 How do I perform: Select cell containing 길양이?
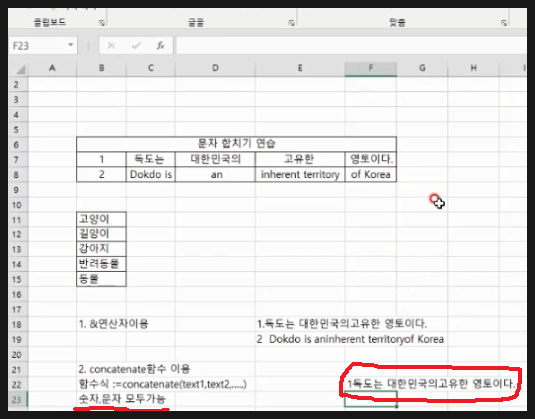point(101,234)
